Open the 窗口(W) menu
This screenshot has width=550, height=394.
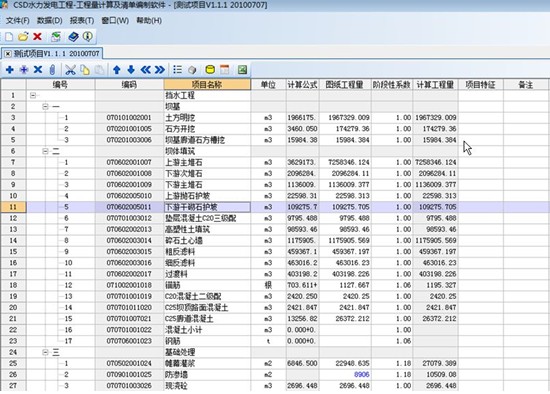click(115, 21)
